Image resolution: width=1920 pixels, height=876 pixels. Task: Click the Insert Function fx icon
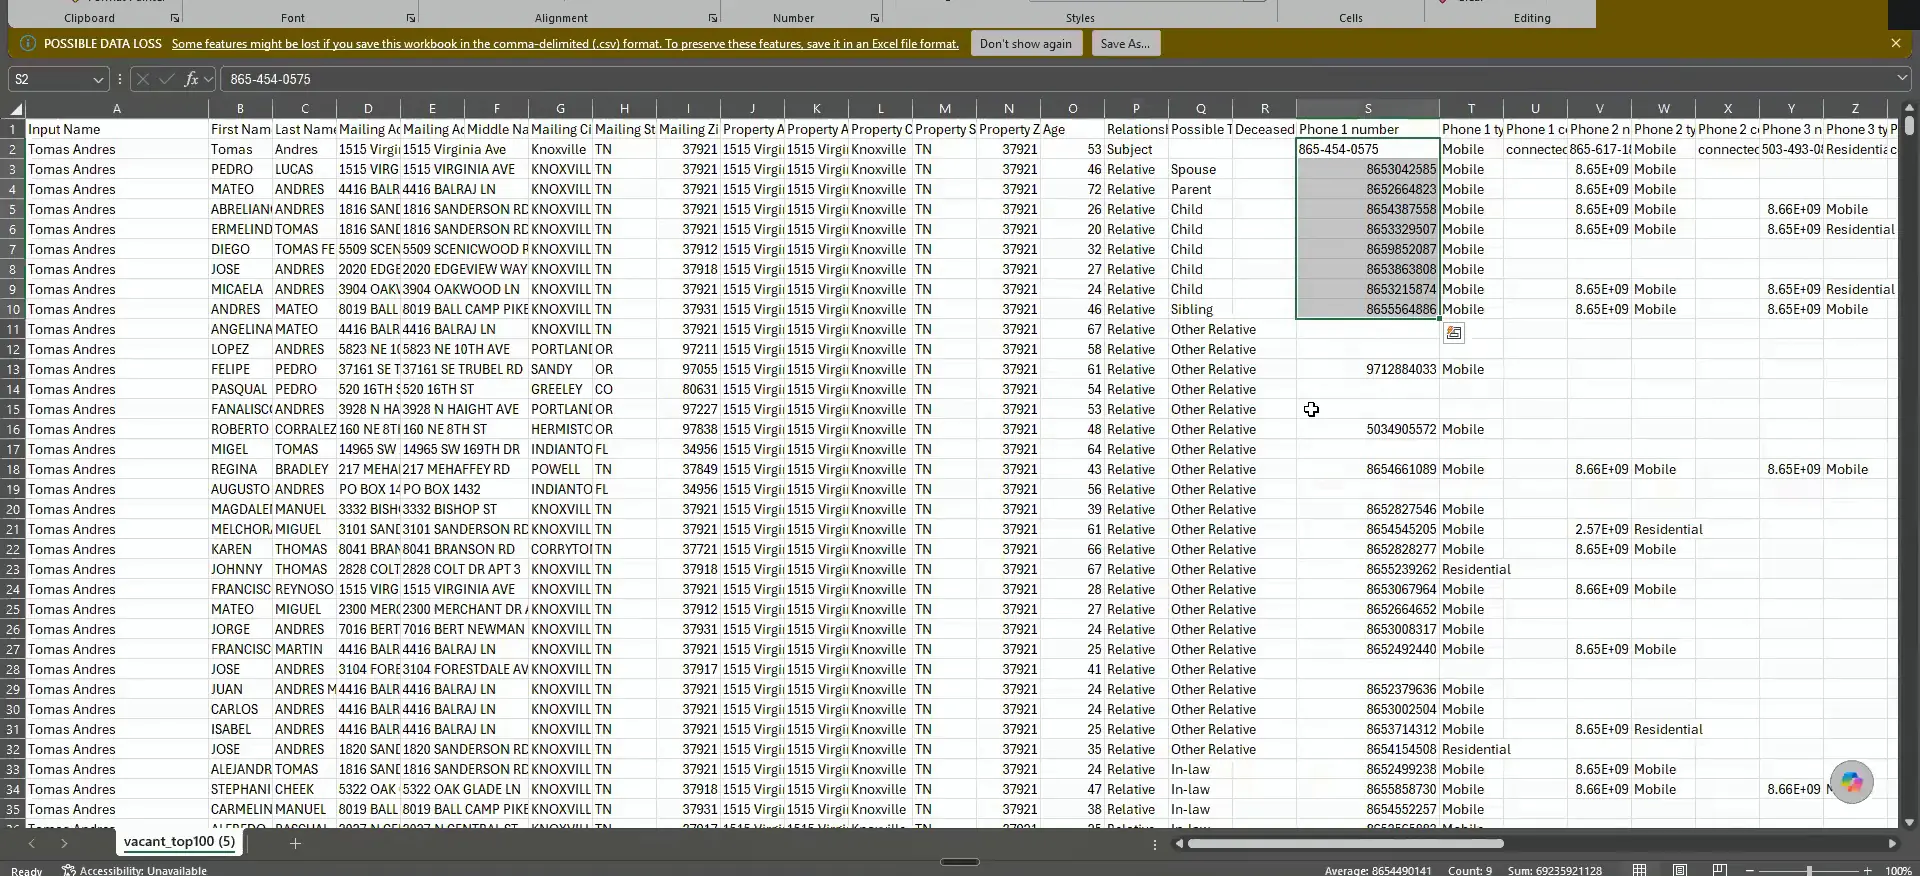(191, 79)
